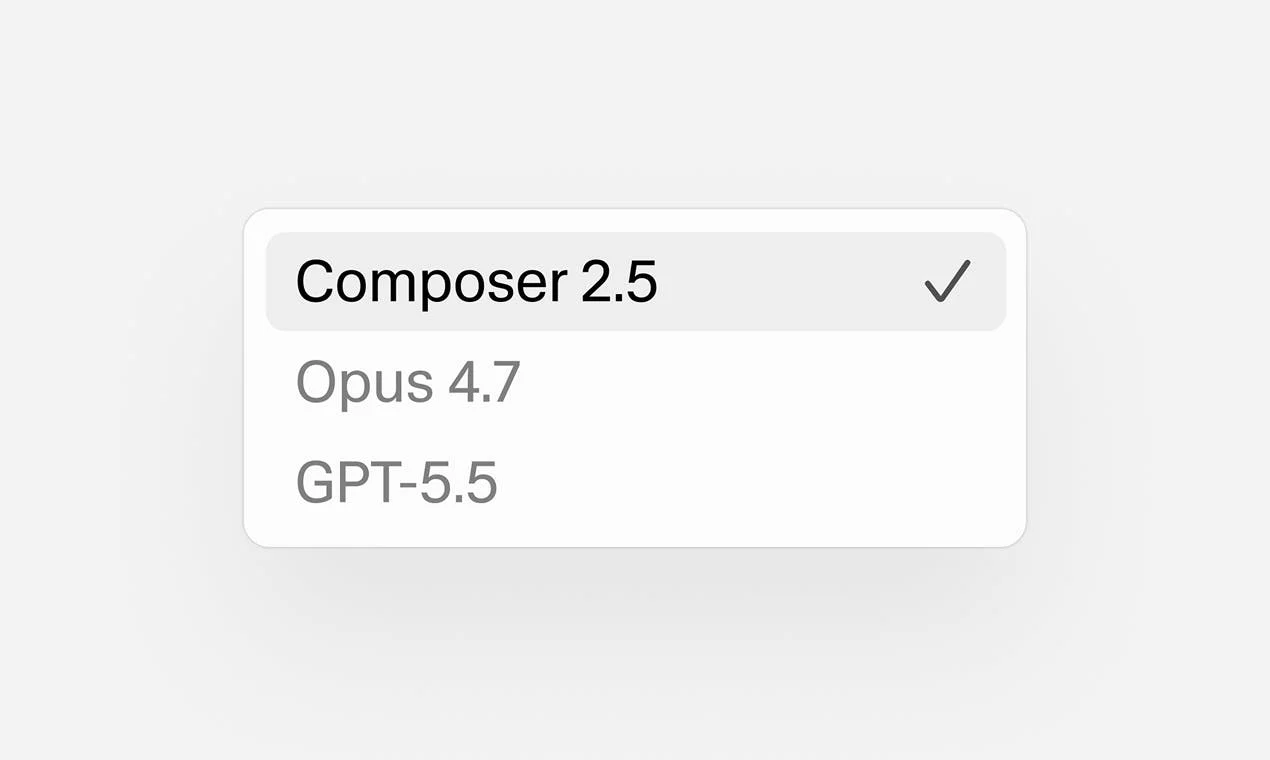
Task: Click the Opus 4.7 text
Action: coord(408,383)
